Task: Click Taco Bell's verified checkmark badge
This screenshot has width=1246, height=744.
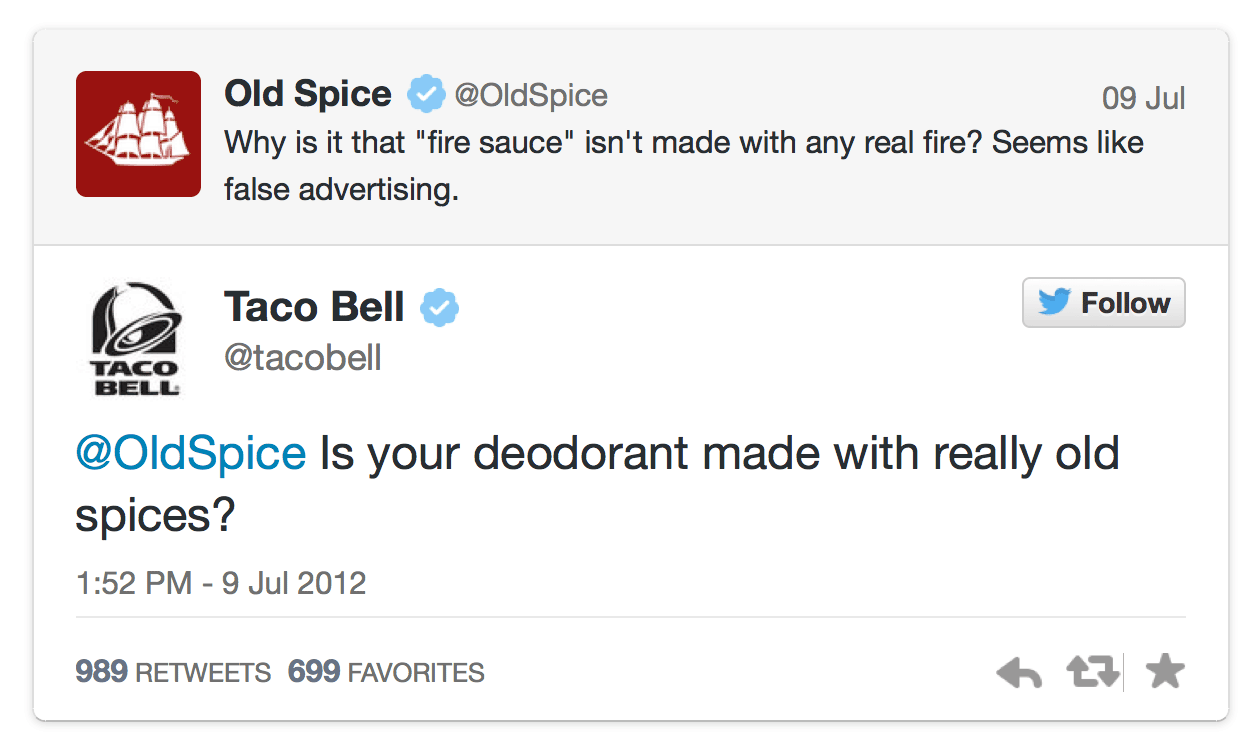Action: [x=439, y=307]
